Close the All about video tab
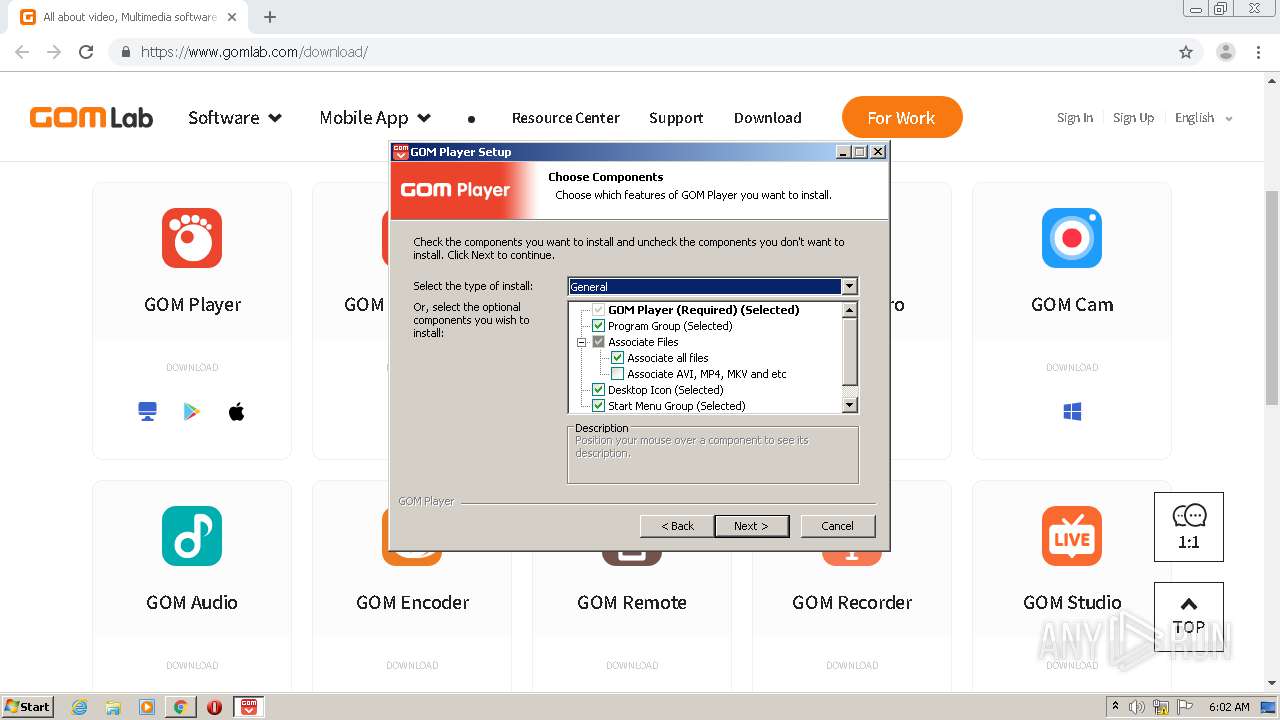1280x720 pixels. click(x=232, y=17)
